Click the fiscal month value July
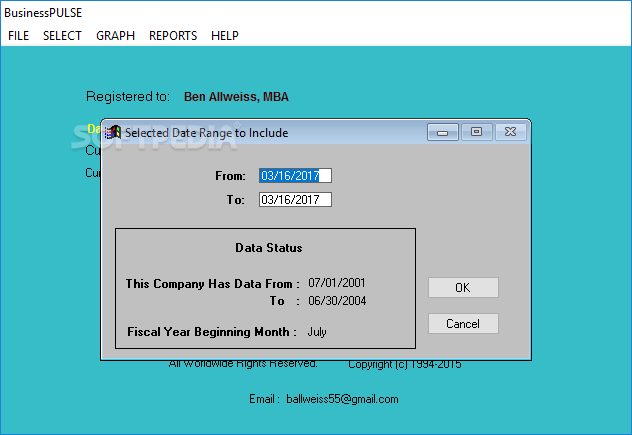632x435 pixels. (317, 332)
